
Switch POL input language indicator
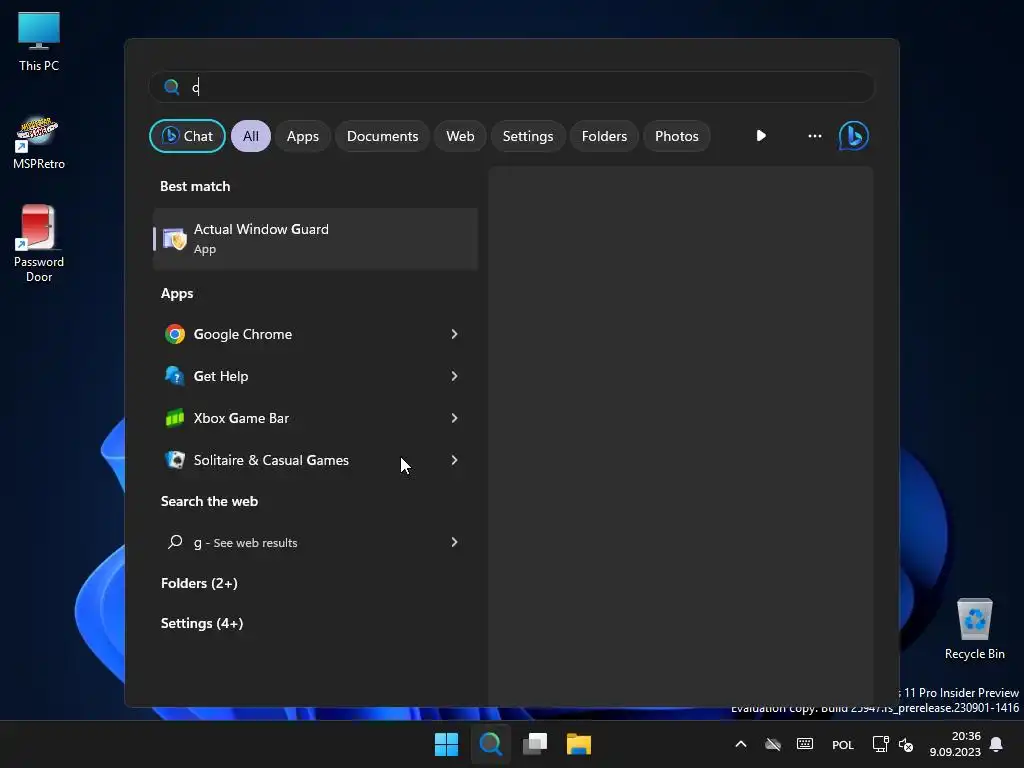(842, 744)
